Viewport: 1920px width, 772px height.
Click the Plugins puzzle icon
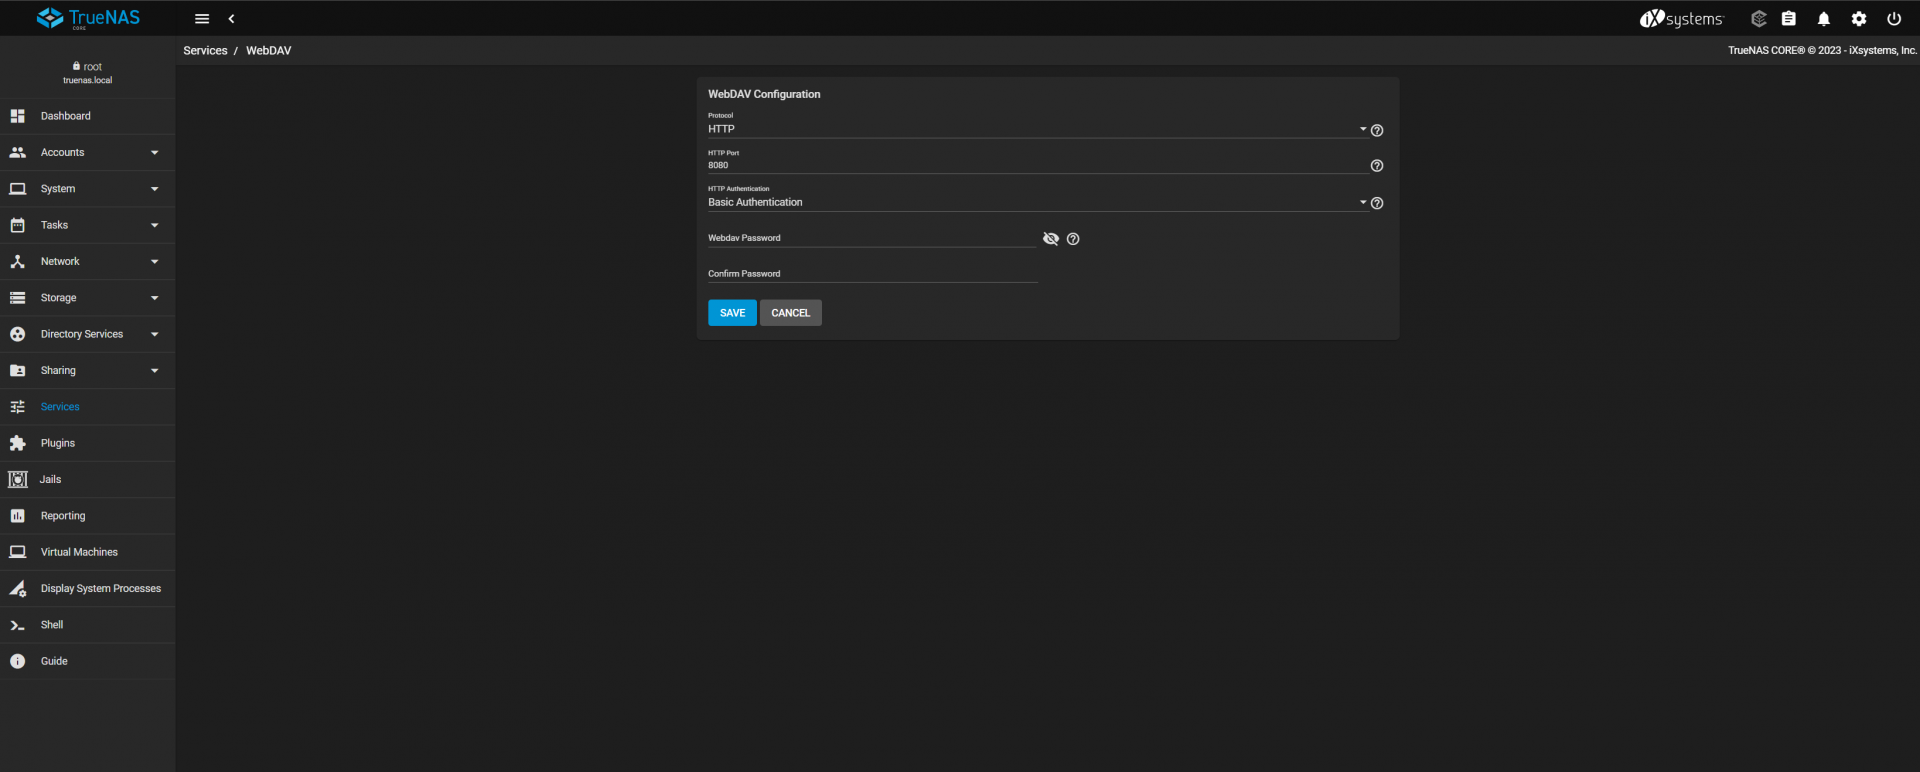[x=18, y=443]
